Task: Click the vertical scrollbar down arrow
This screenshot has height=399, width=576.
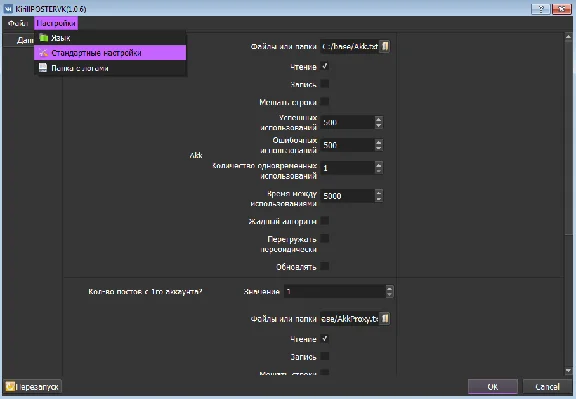Action: [568, 371]
